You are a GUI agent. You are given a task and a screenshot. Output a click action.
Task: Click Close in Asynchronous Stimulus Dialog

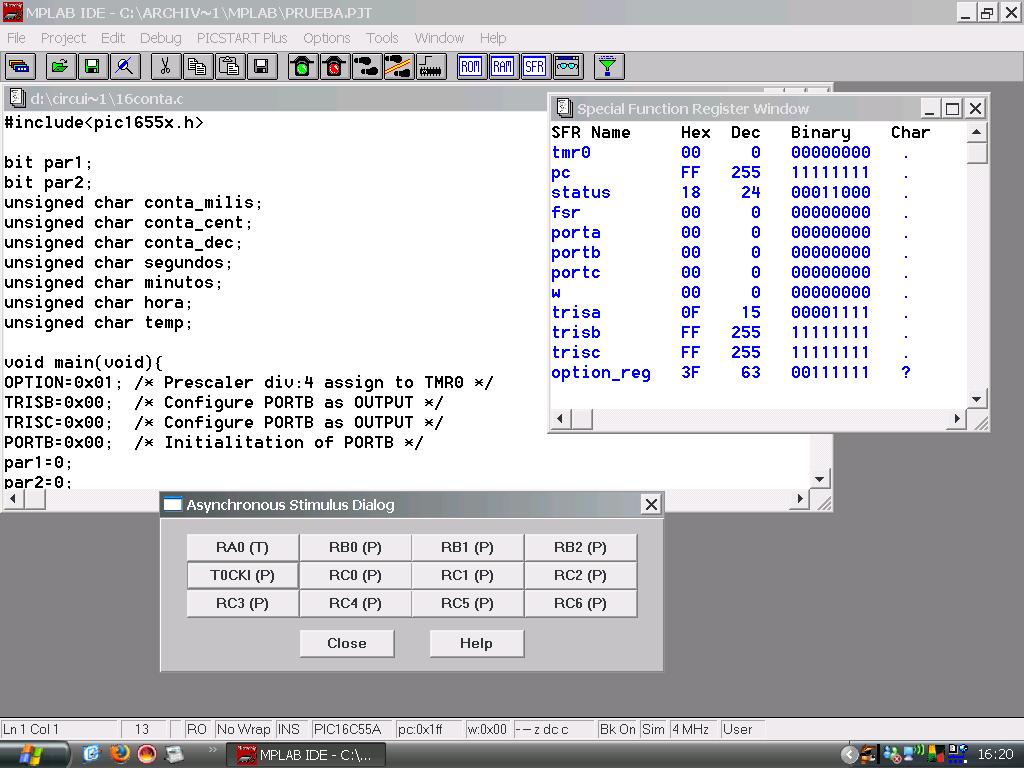(347, 643)
